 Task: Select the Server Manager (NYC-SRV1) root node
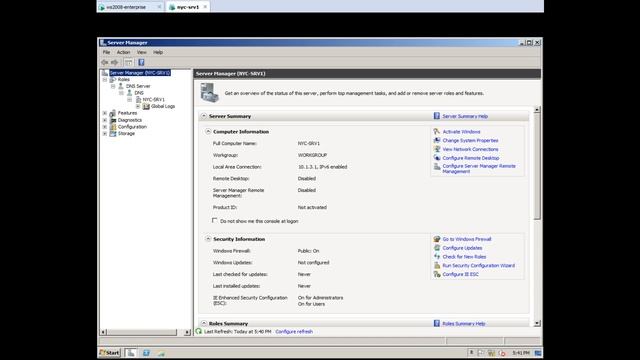[140, 73]
